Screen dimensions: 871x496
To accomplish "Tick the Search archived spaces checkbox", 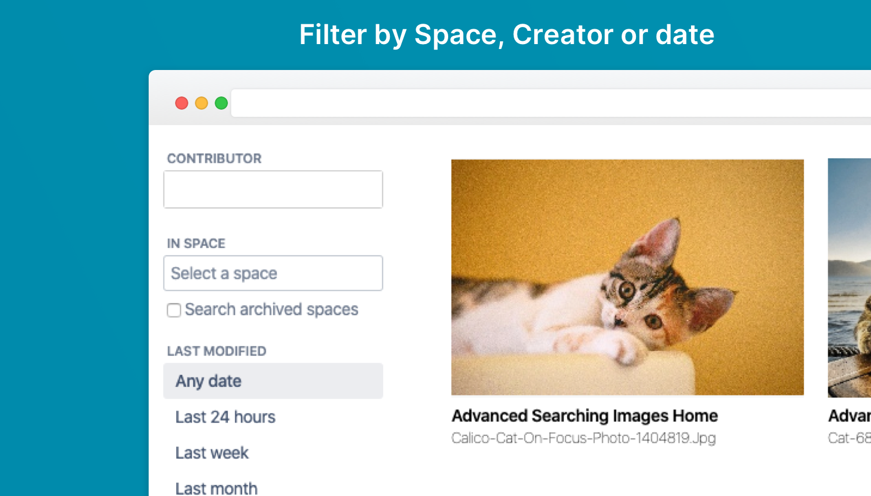I will click(x=174, y=310).
